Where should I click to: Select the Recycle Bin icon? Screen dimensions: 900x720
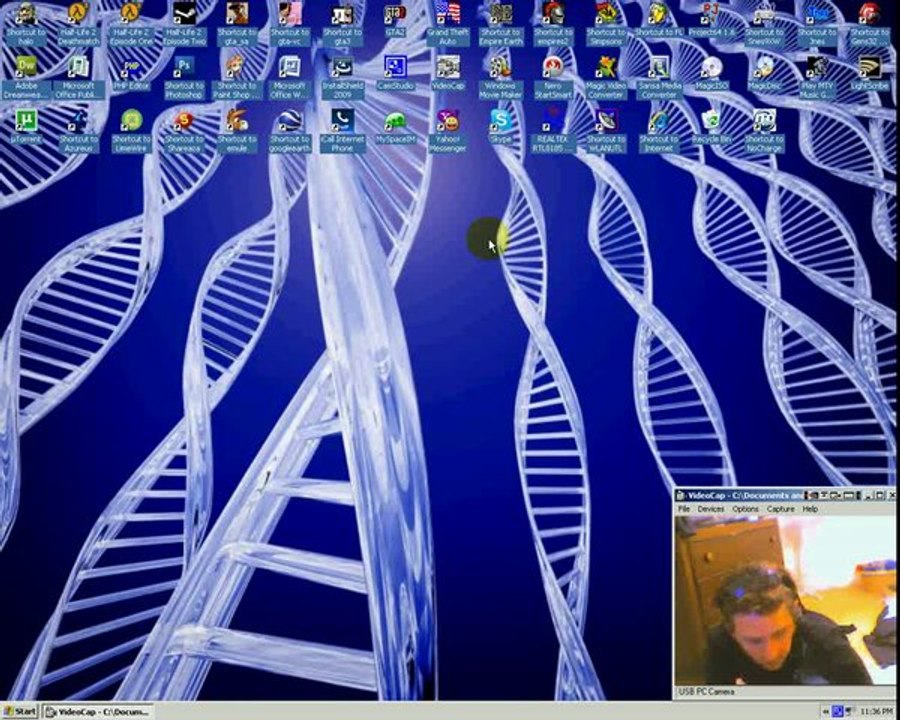[x=711, y=121]
